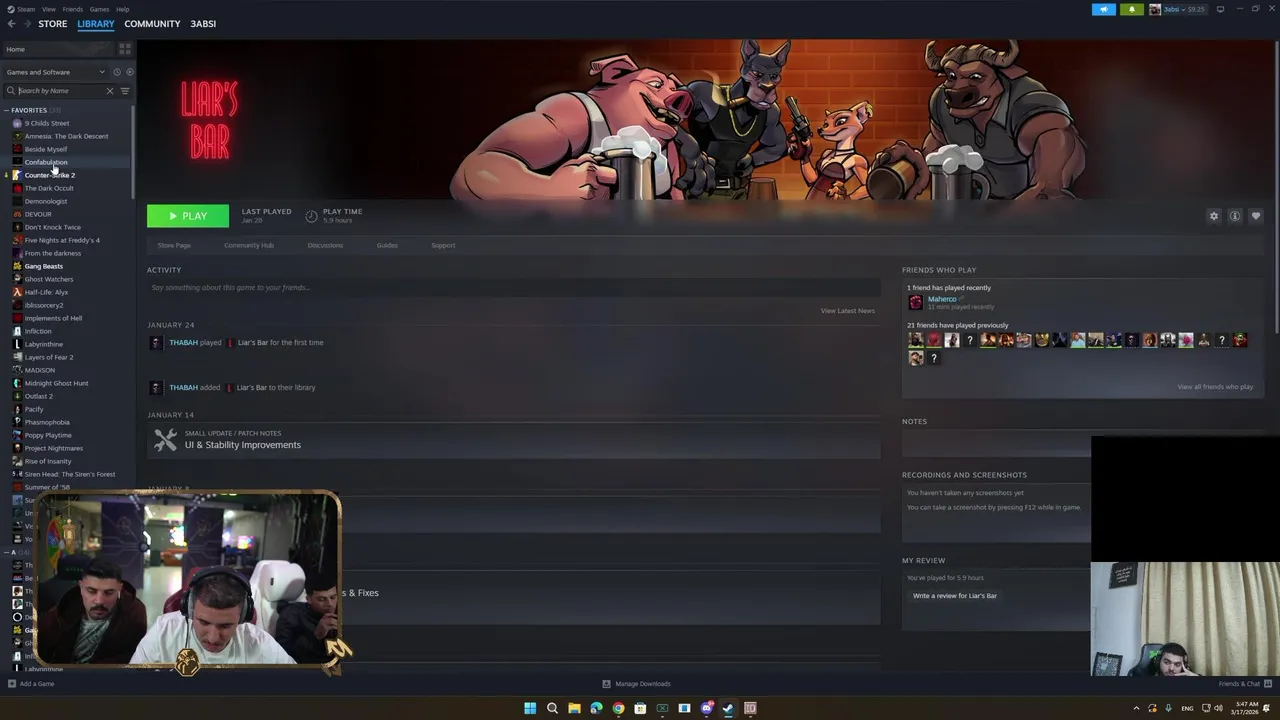Open the taskbar search icon
Screen dimensions: 1280x720
(552, 708)
